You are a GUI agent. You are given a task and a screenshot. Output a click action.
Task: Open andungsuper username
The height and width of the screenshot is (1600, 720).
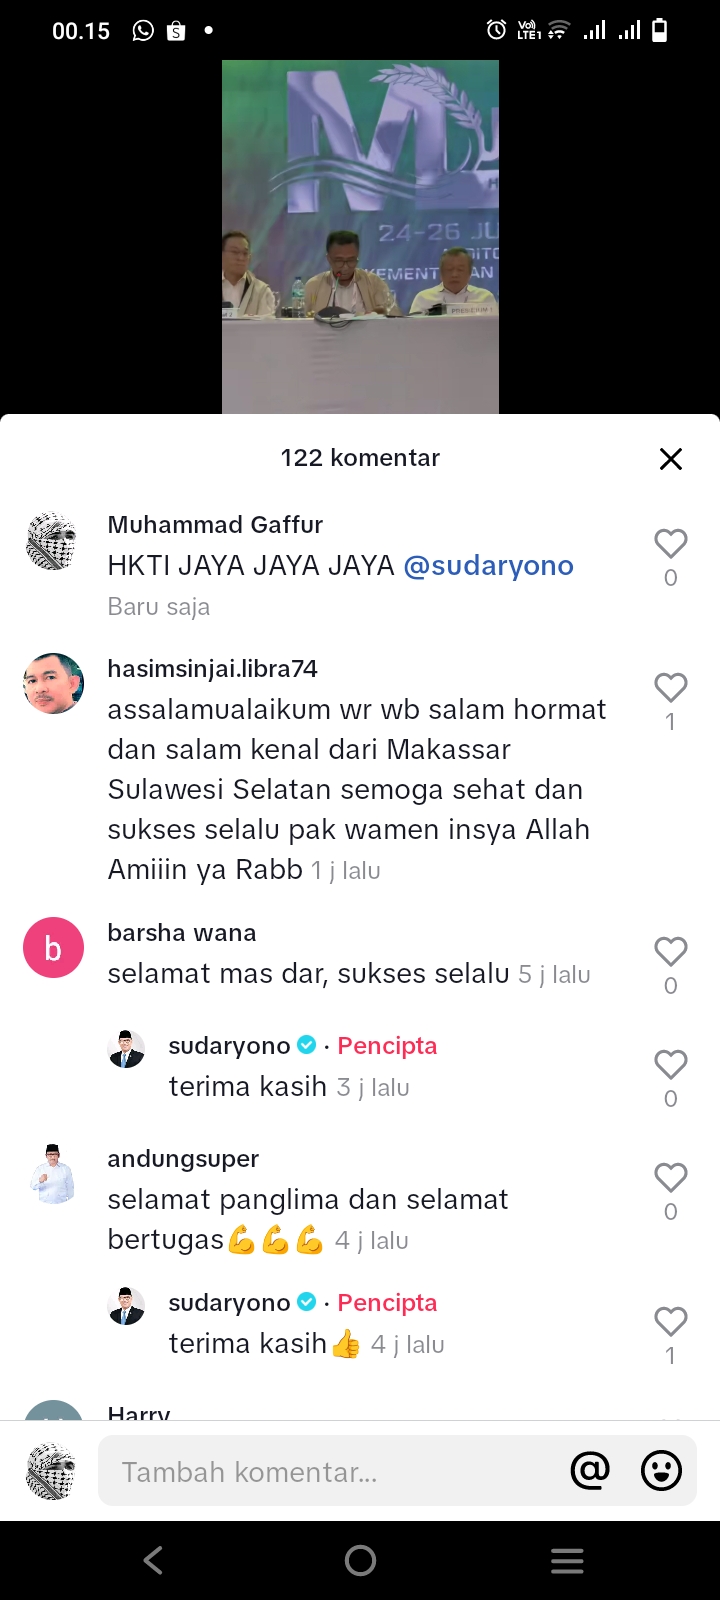tap(183, 1159)
